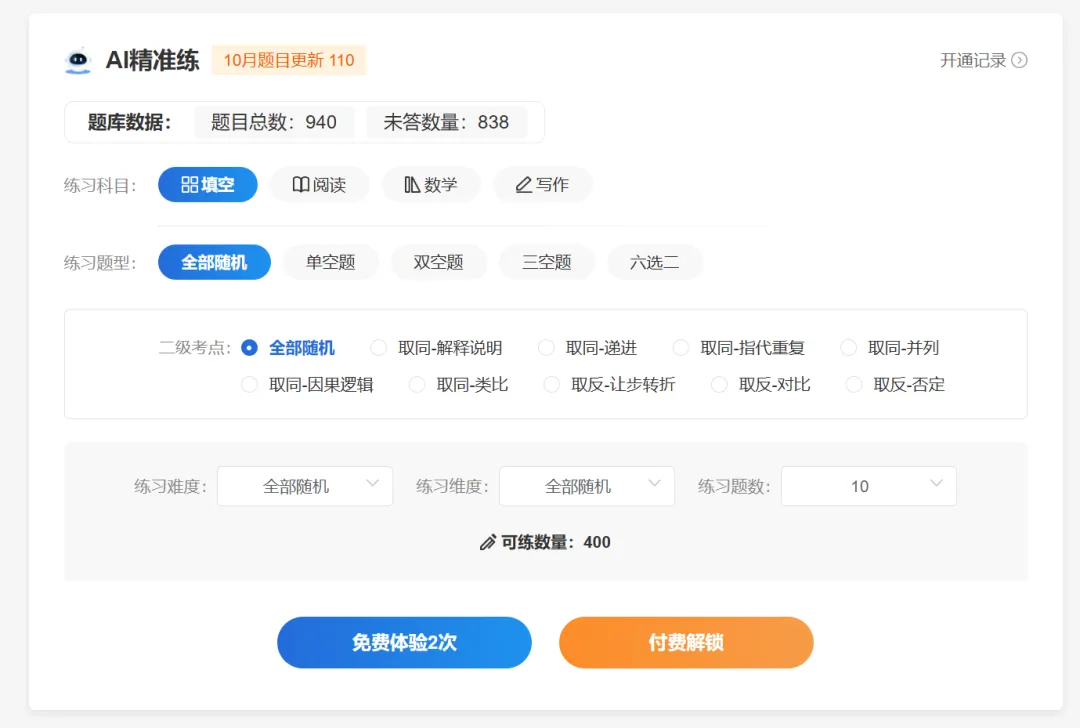Click the orange 付费解锁 button
Screen dimensions: 1080x728
[x=686, y=643]
